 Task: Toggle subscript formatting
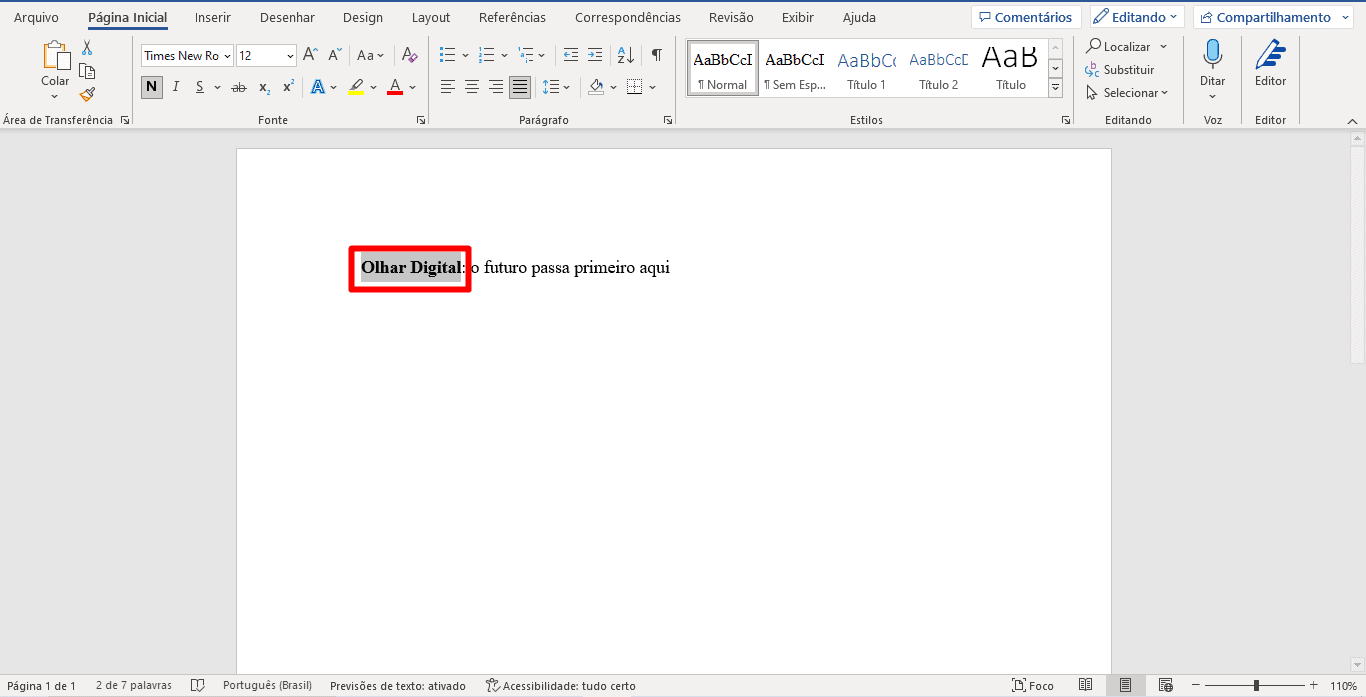point(264,87)
